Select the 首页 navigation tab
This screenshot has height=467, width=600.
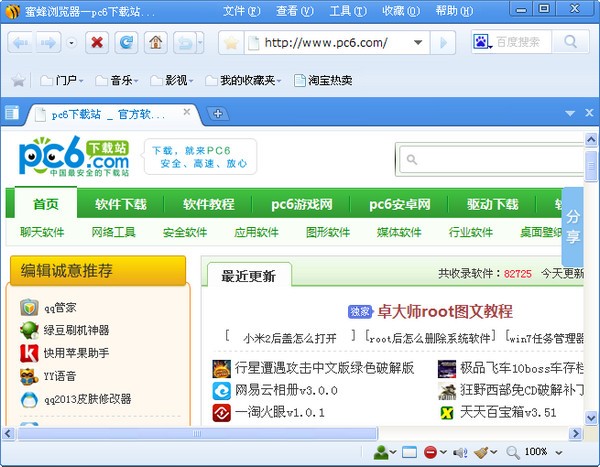(46, 204)
